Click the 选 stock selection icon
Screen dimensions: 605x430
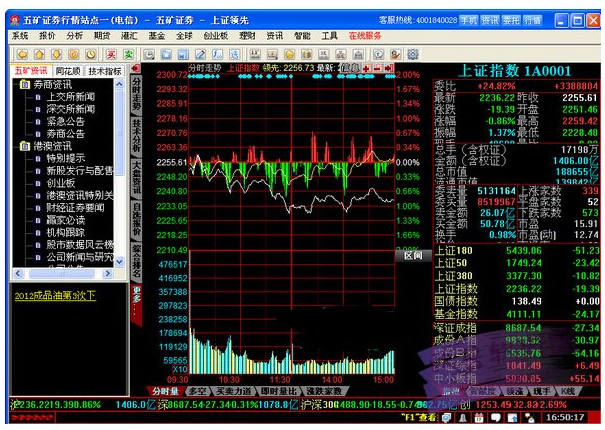click(234, 54)
